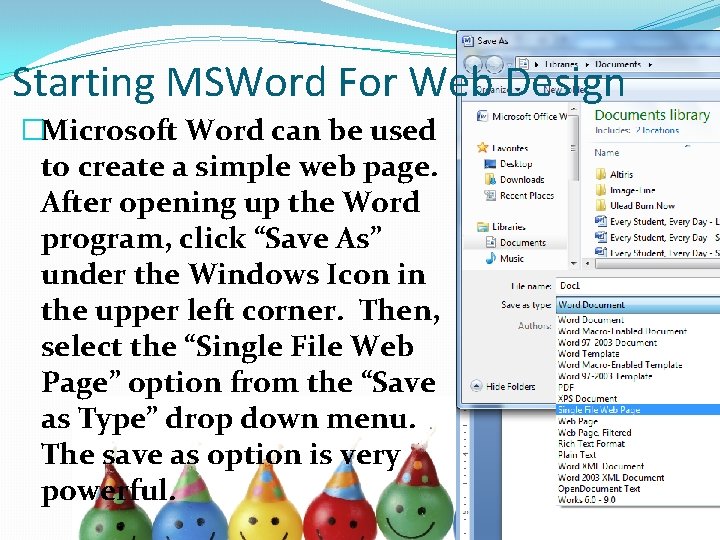Viewport: 720px width, 540px height.
Task: Select the Favorites star item
Action: coord(502,148)
